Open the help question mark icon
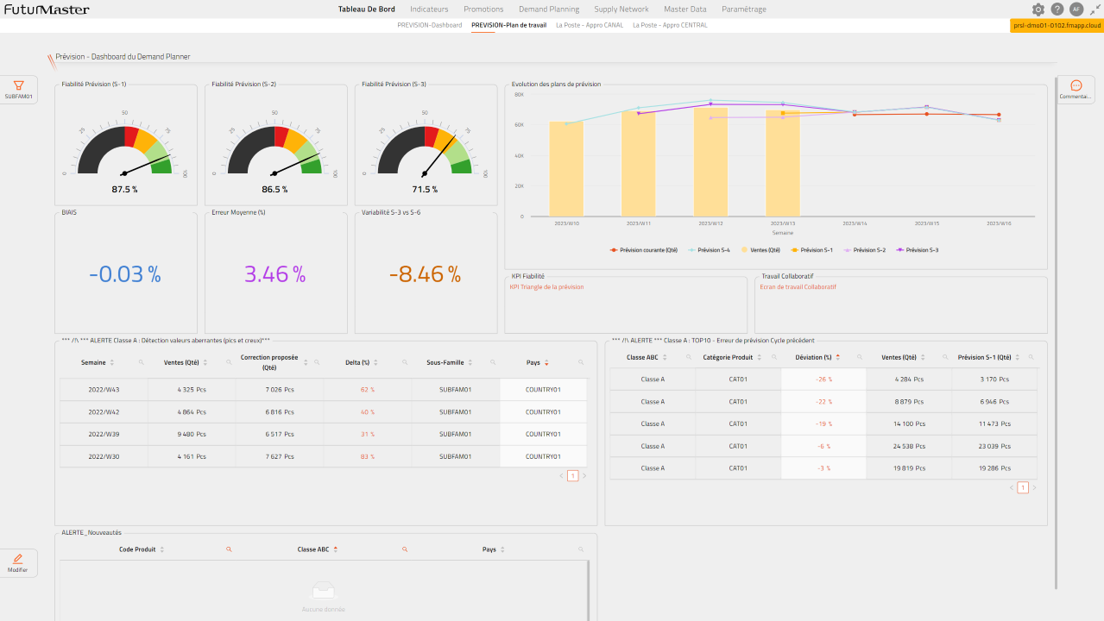 tap(1057, 9)
